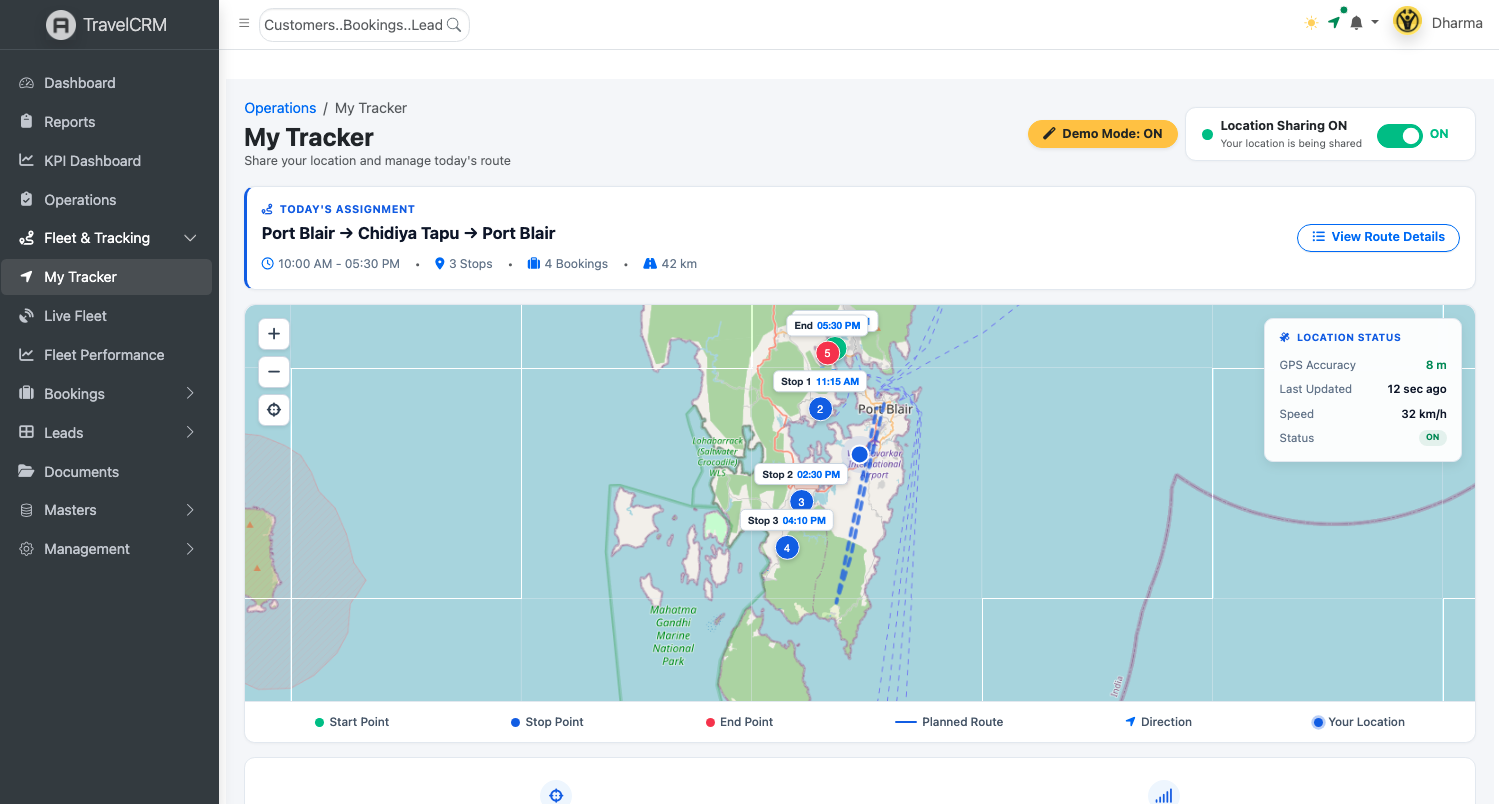The width and height of the screenshot is (1499, 804).
Task: Click the 32 km/h speed value
Action: [1424, 414]
